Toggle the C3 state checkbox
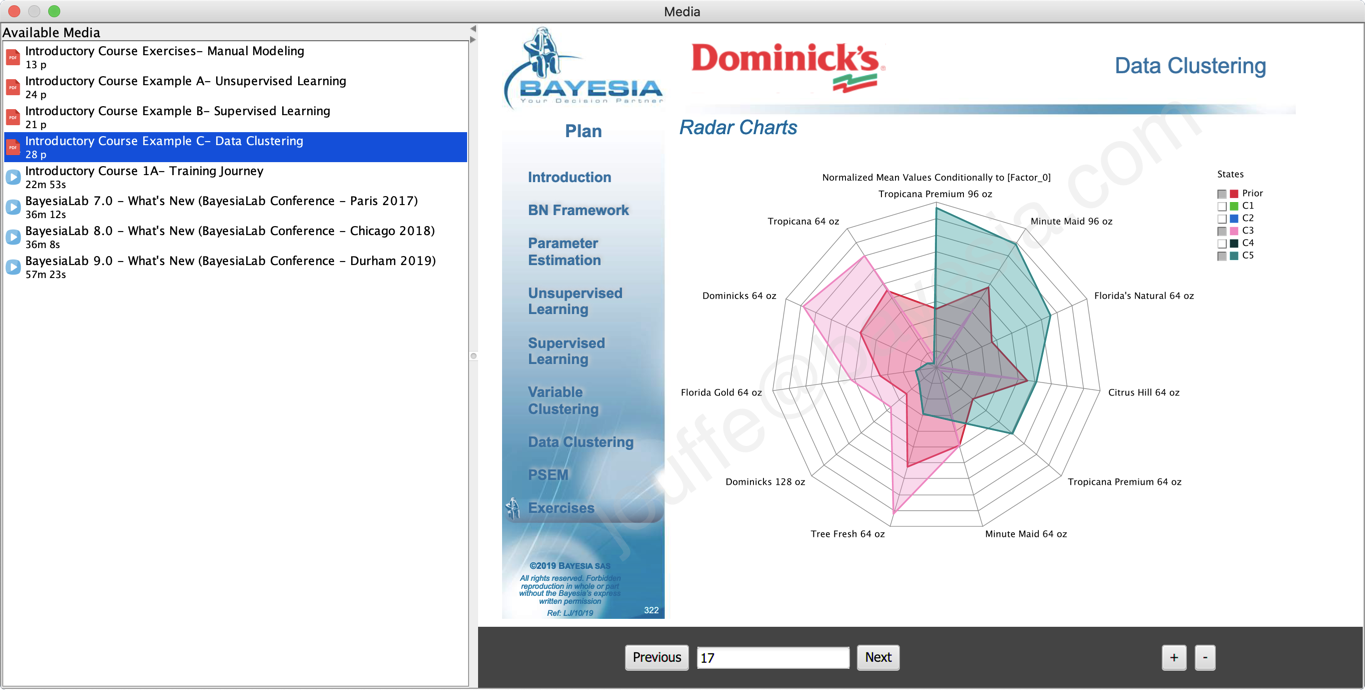This screenshot has width=1365, height=690. pyautogui.click(x=1222, y=231)
